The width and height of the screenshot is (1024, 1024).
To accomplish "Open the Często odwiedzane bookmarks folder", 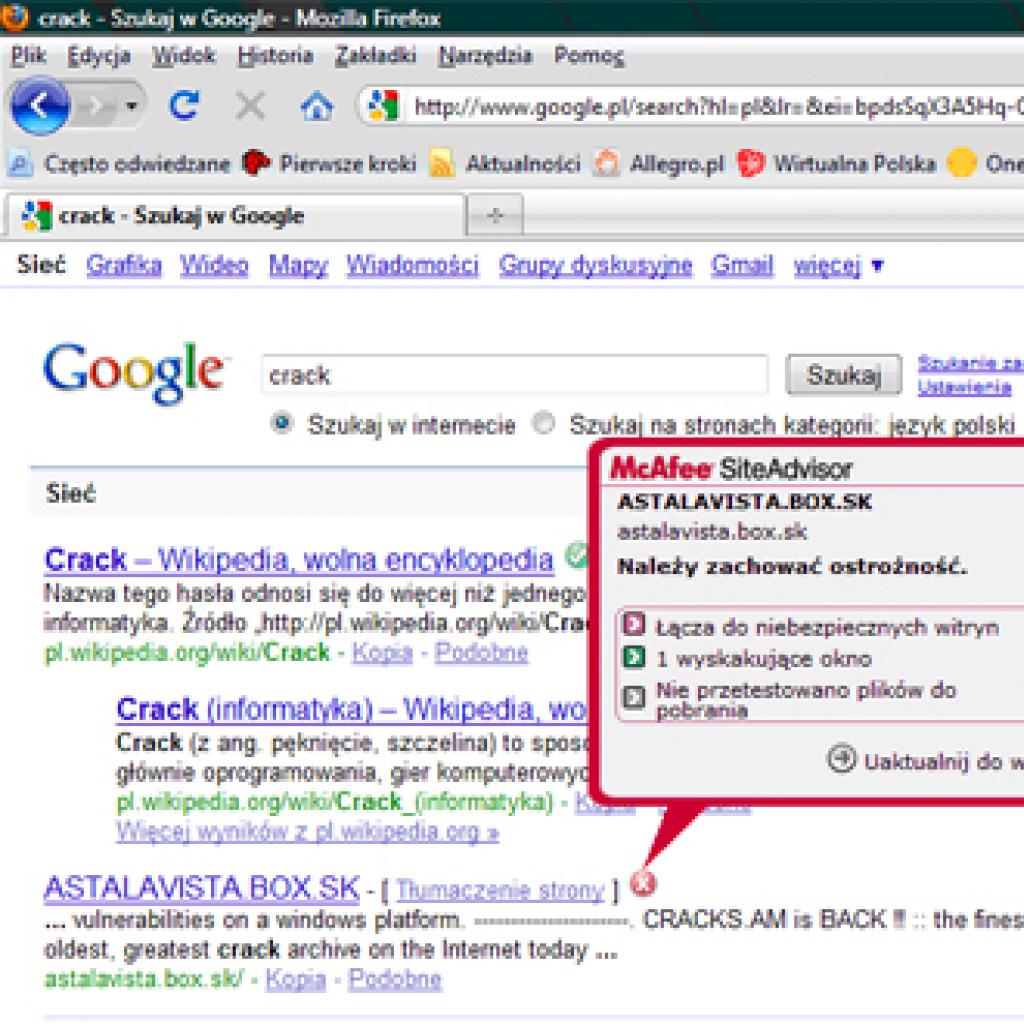I will point(119,163).
